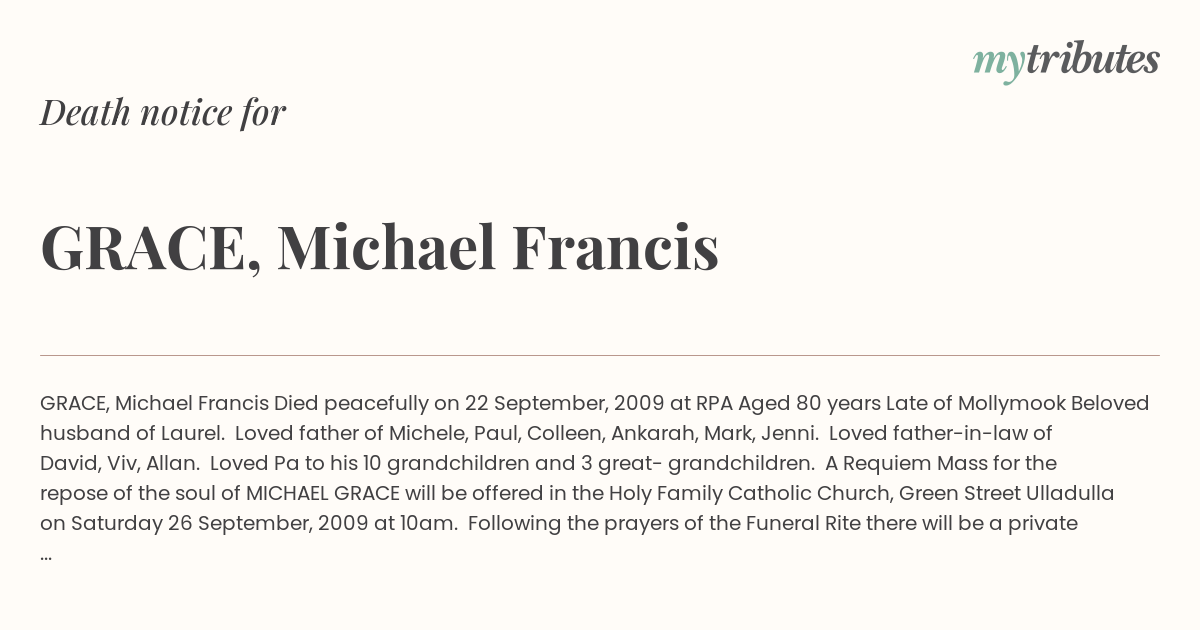This screenshot has height=630, width=1200.
Task: Select 'Mollymook' in the first line
Action: (1011, 404)
